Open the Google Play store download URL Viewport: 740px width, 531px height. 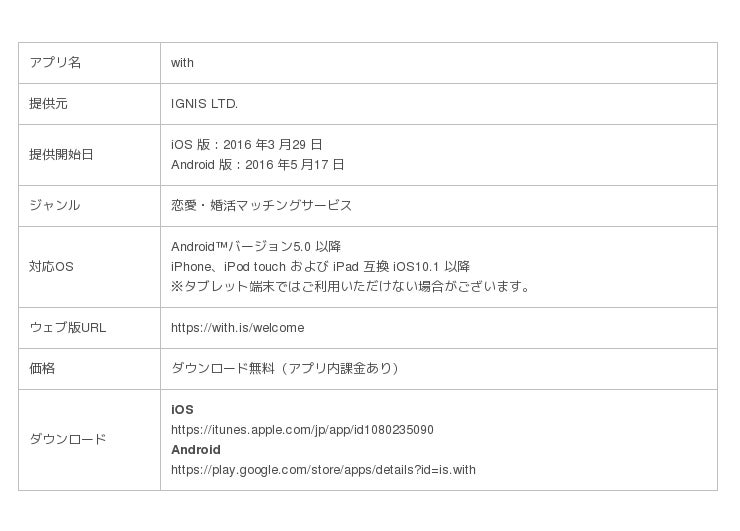coord(323,470)
